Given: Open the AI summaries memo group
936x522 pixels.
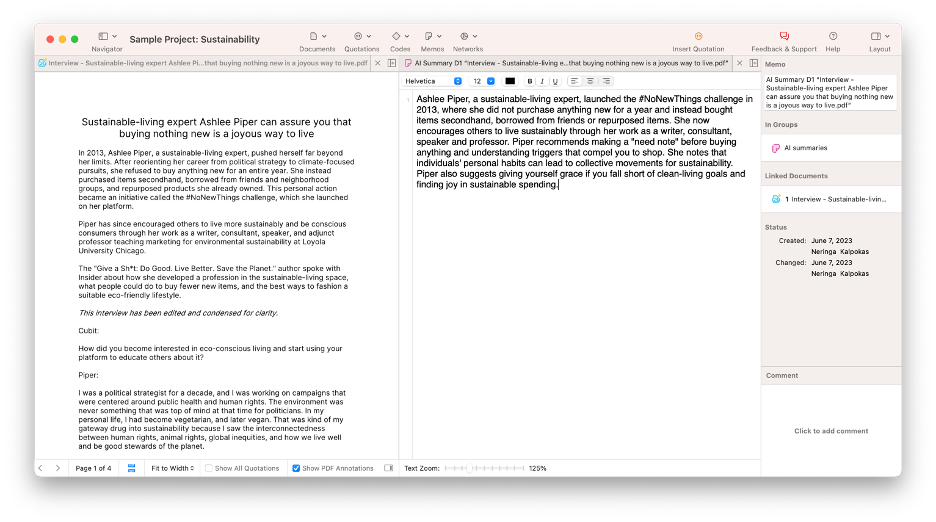Looking at the screenshot, I should coord(805,148).
